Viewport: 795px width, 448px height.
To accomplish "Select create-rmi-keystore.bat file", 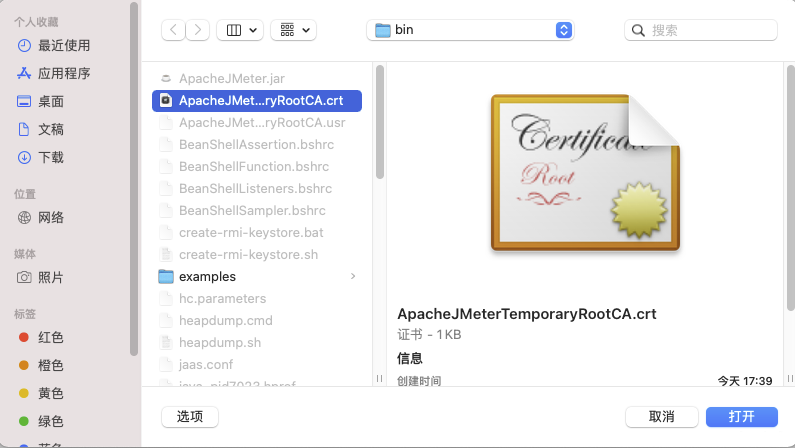I will (257, 233).
